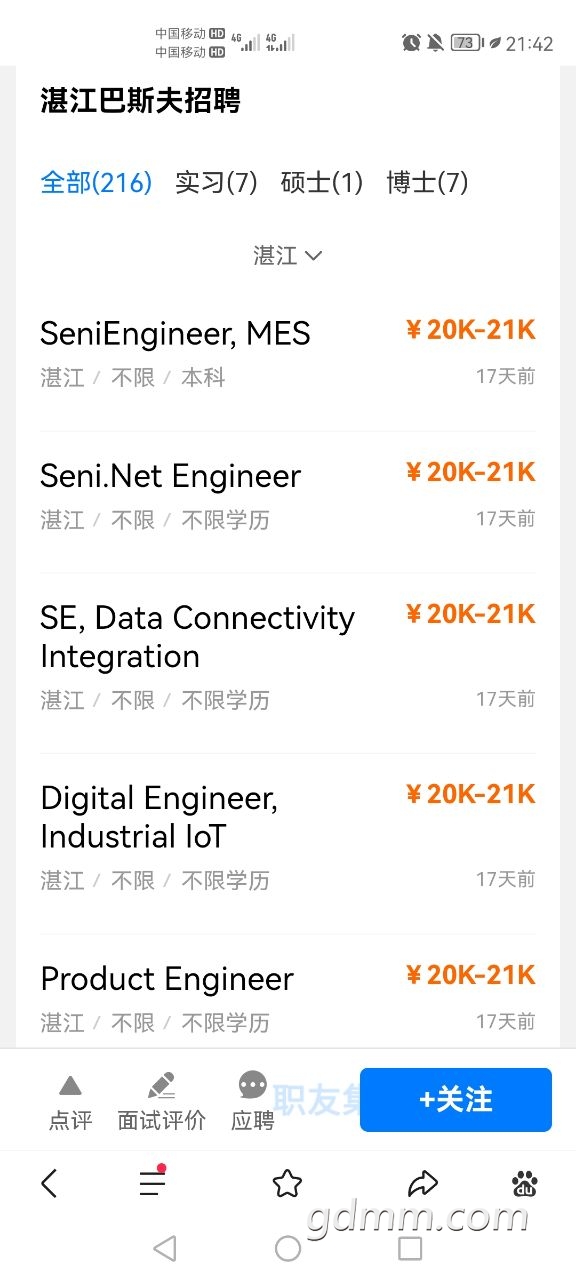Tap the Android recent apps square
Screen dimensions: 576x1280
pos(410,1247)
